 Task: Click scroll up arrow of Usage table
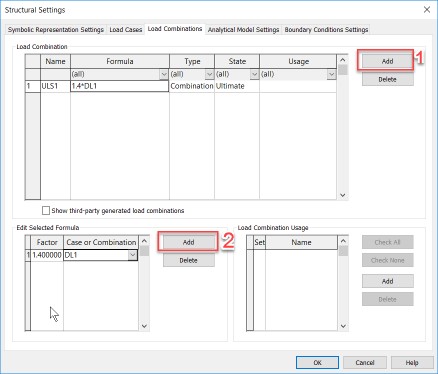click(343, 241)
